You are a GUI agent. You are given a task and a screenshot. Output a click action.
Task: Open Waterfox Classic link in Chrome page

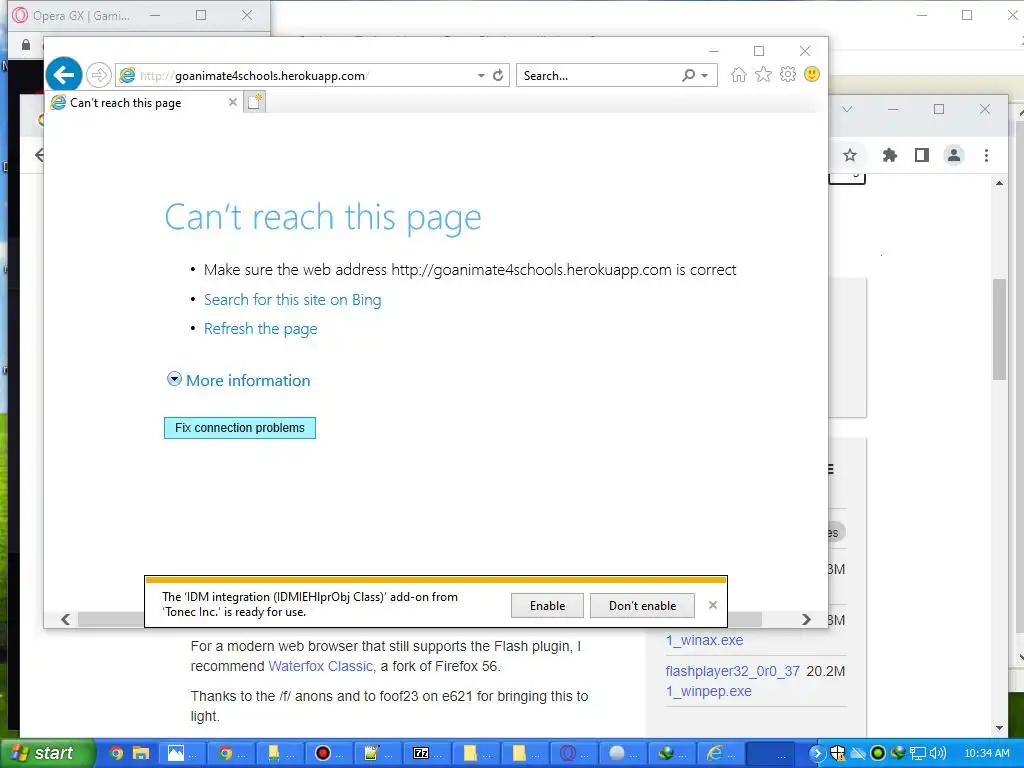320,666
